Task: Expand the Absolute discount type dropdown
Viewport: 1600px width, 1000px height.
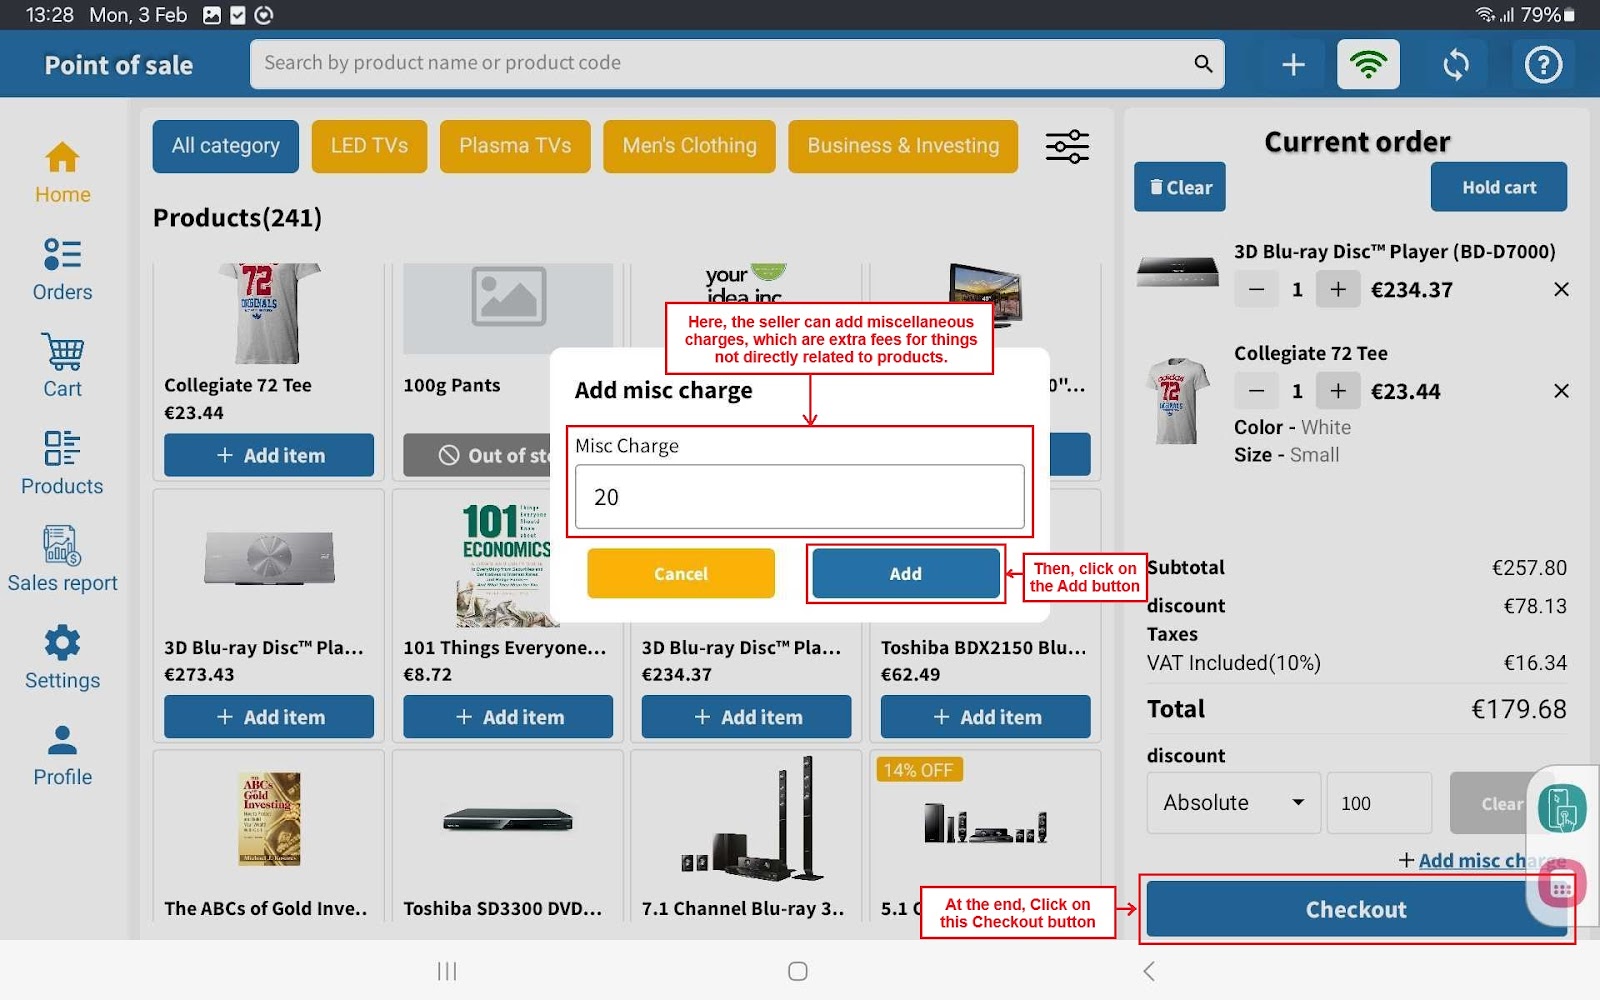Action: [1233, 803]
